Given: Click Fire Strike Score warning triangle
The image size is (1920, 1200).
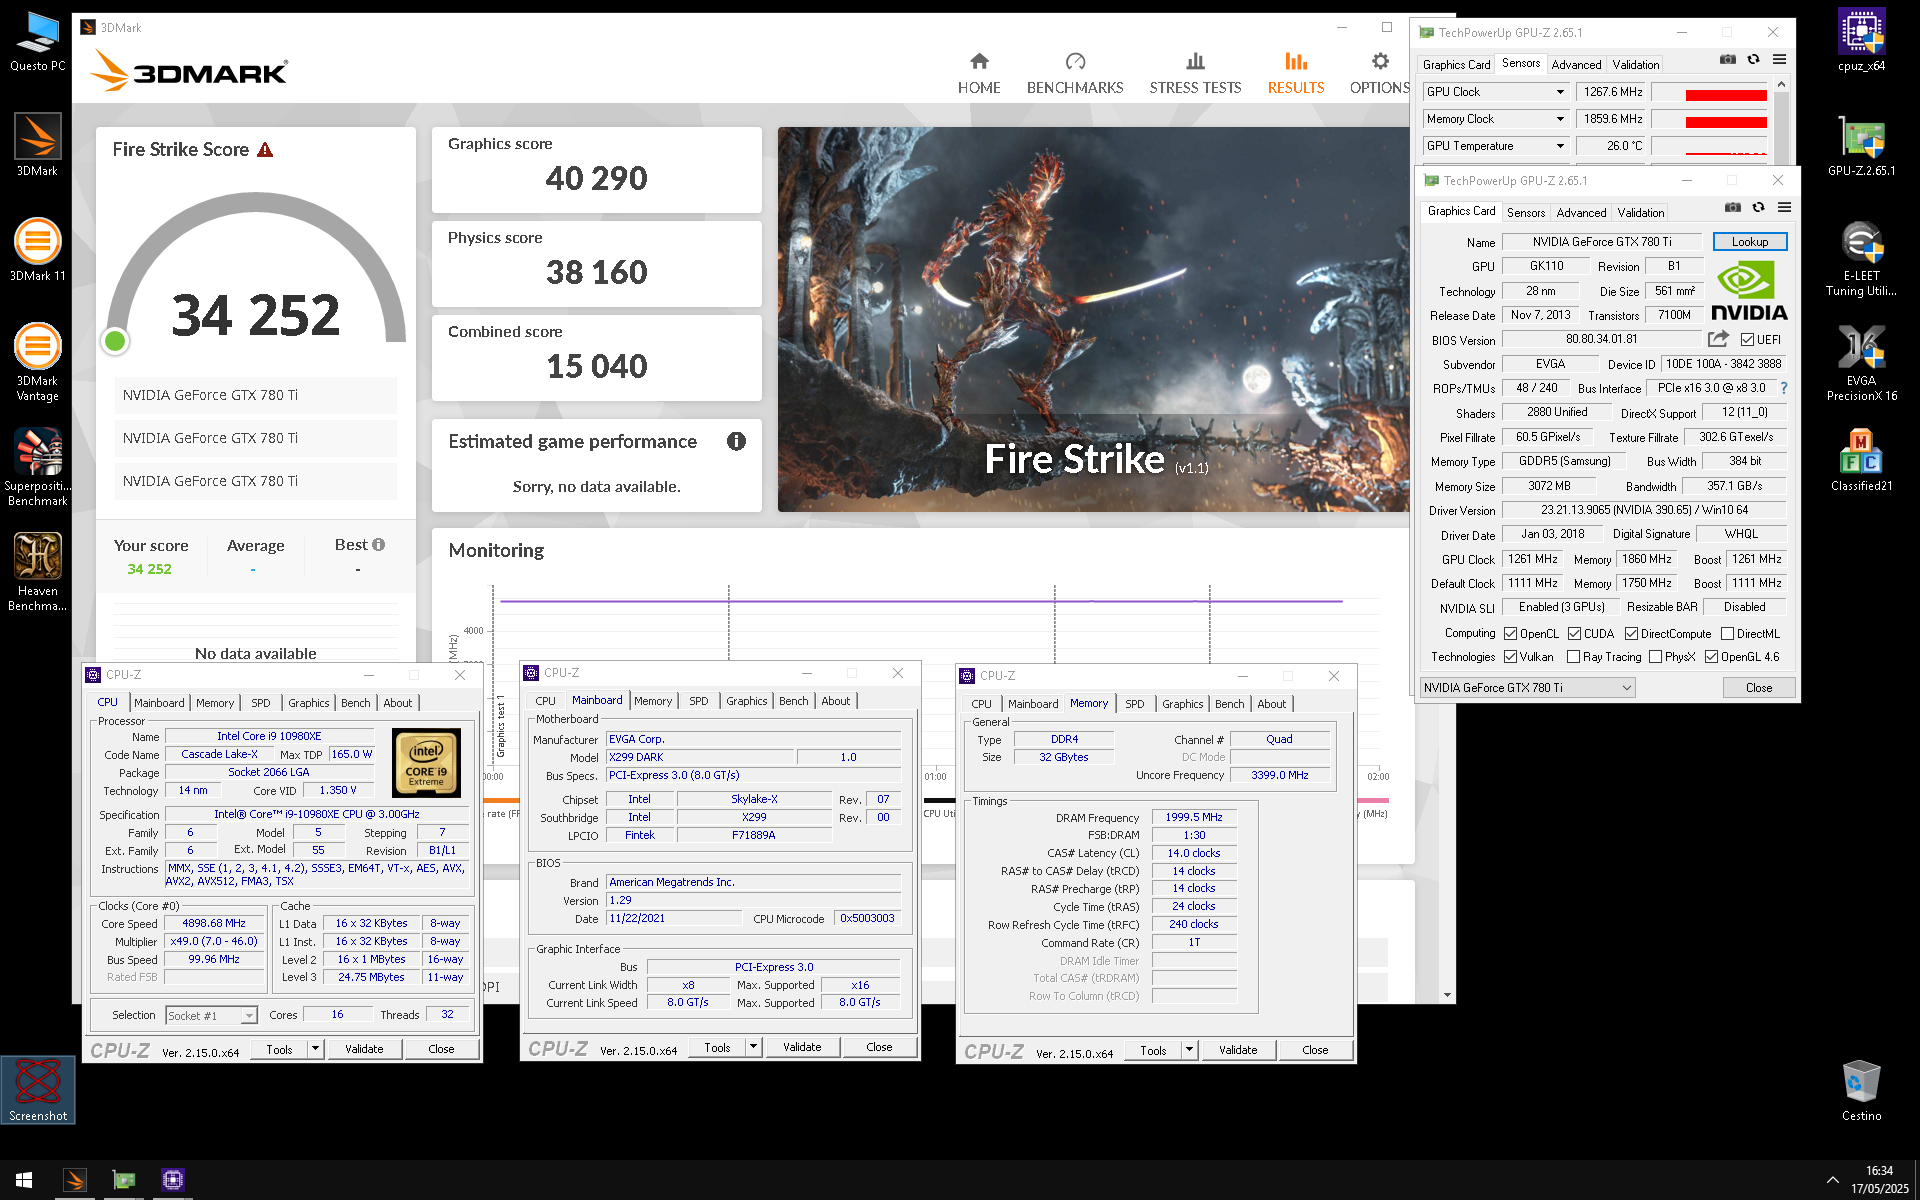Looking at the screenshot, I should tap(265, 150).
